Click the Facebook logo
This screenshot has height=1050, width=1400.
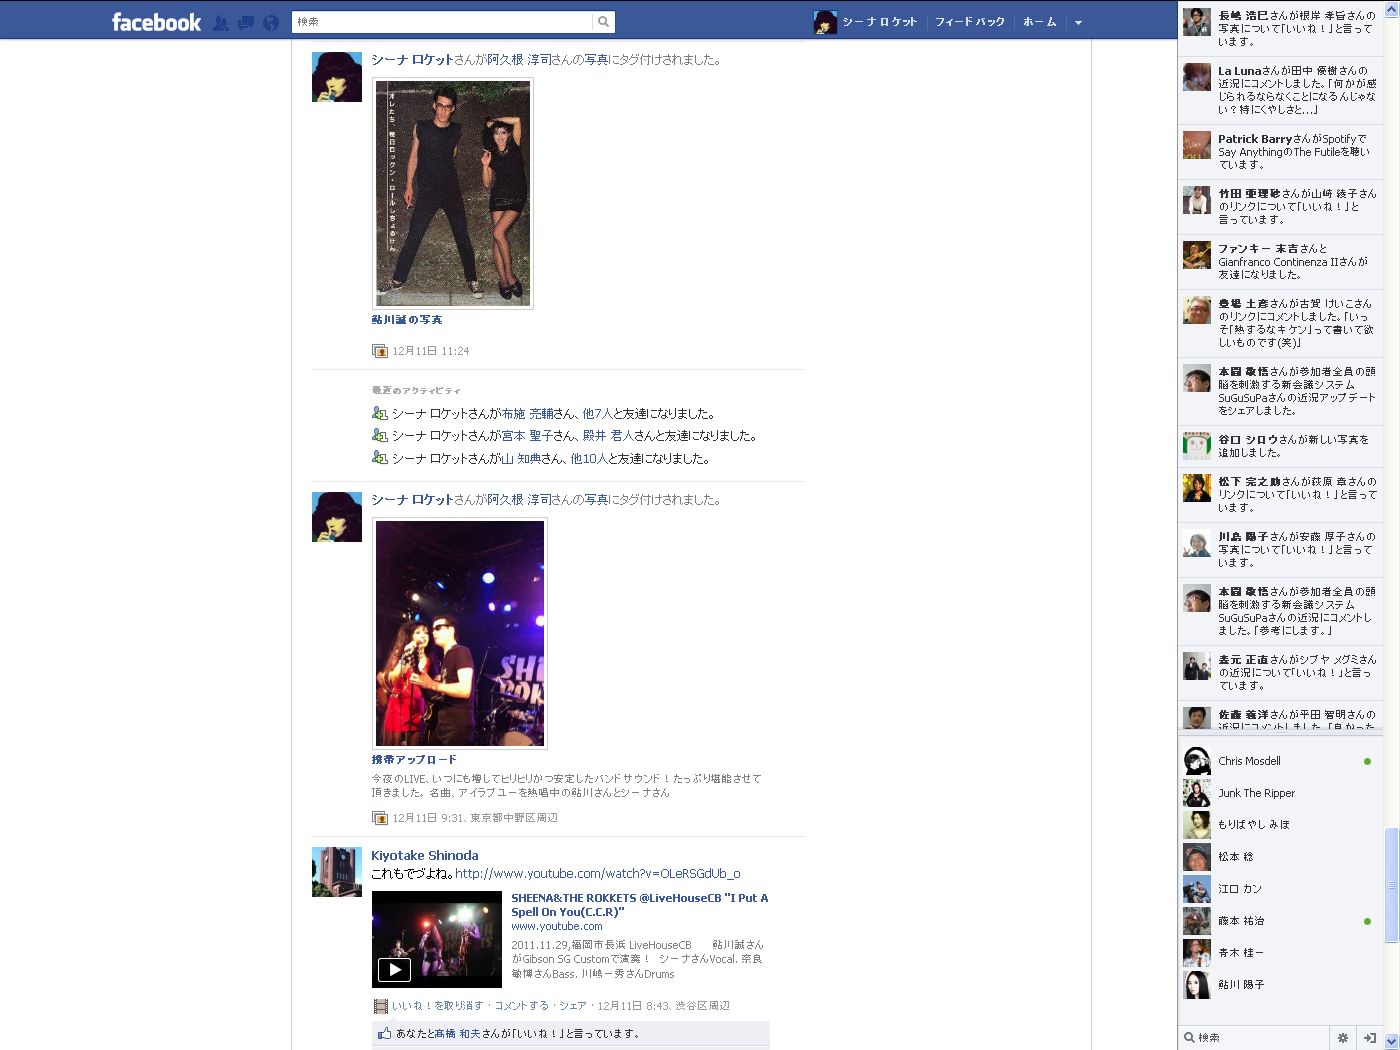(x=156, y=22)
